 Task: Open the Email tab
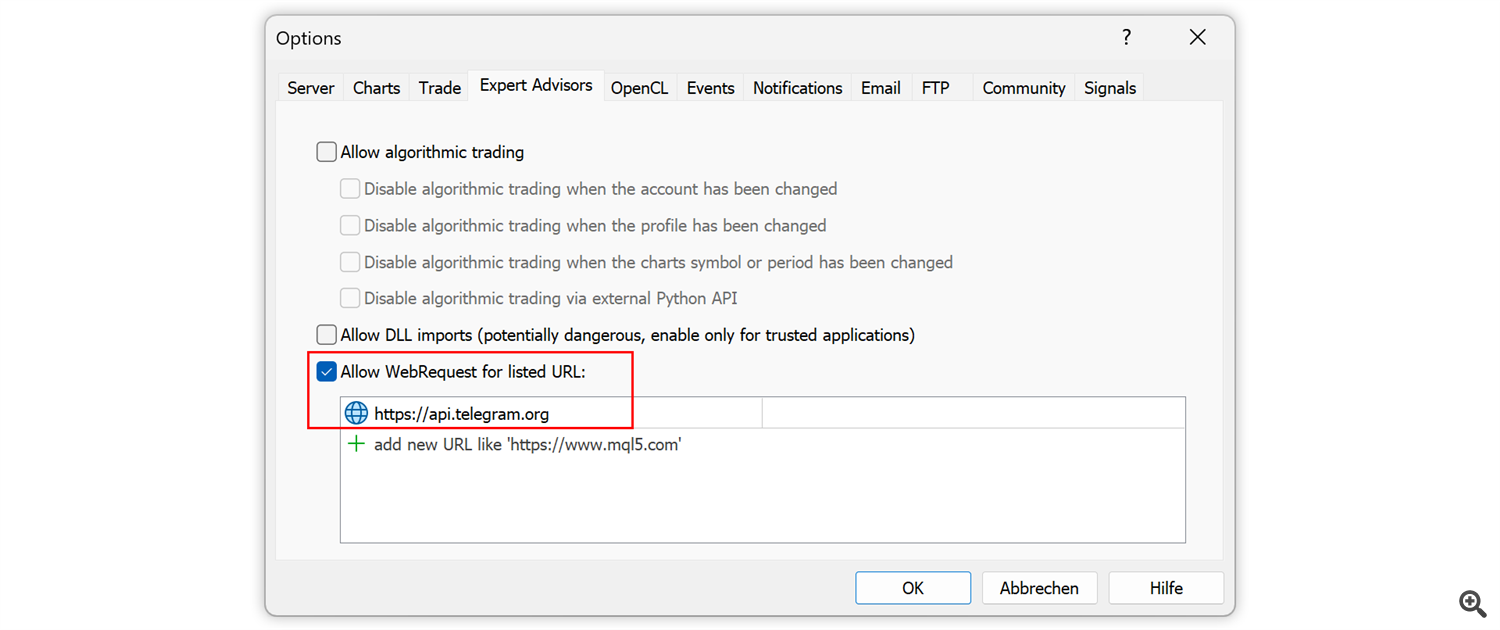pos(880,88)
